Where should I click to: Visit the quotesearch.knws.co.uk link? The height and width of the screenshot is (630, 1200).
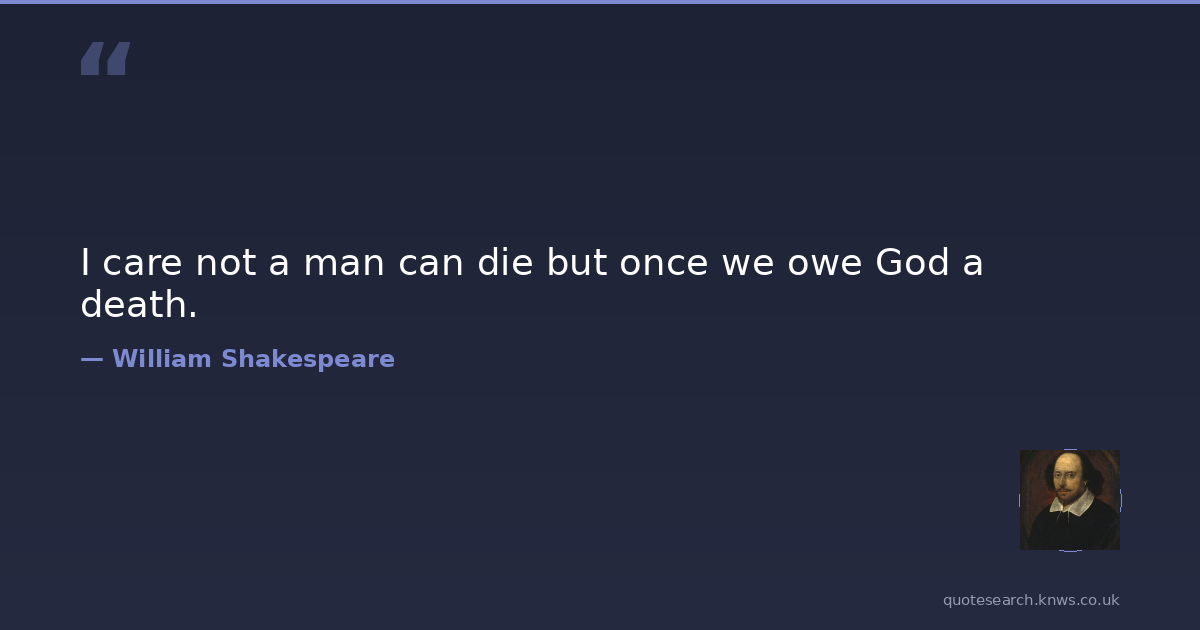[1031, 600]
